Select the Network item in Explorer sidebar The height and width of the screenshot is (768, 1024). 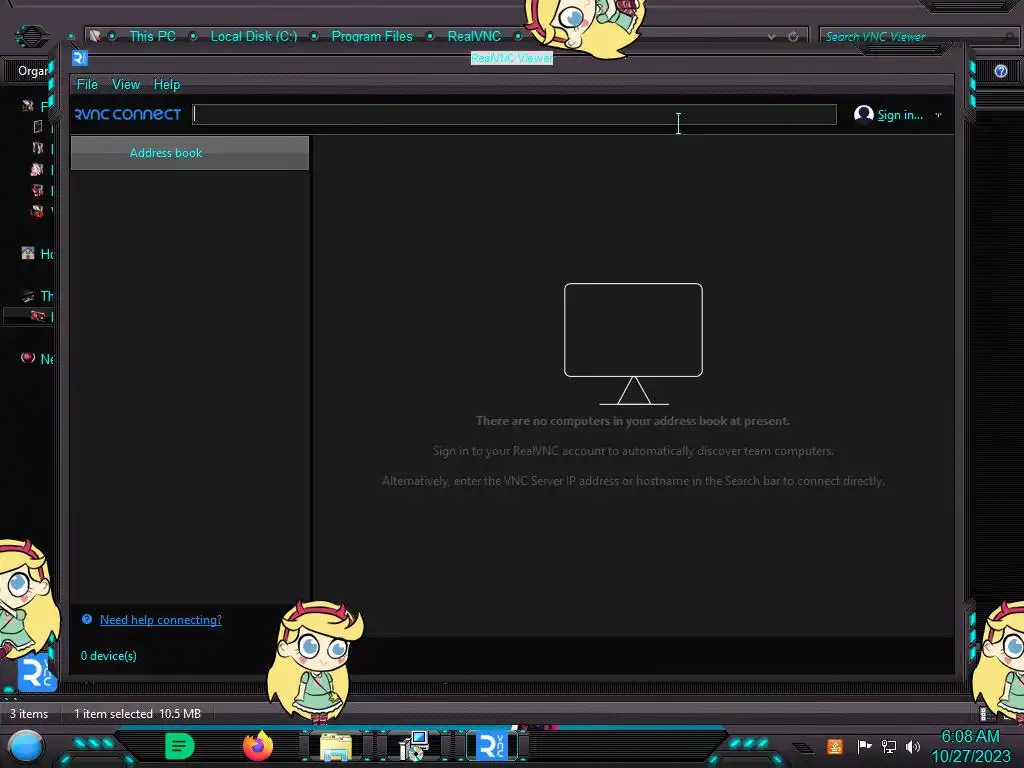(37, 359)
